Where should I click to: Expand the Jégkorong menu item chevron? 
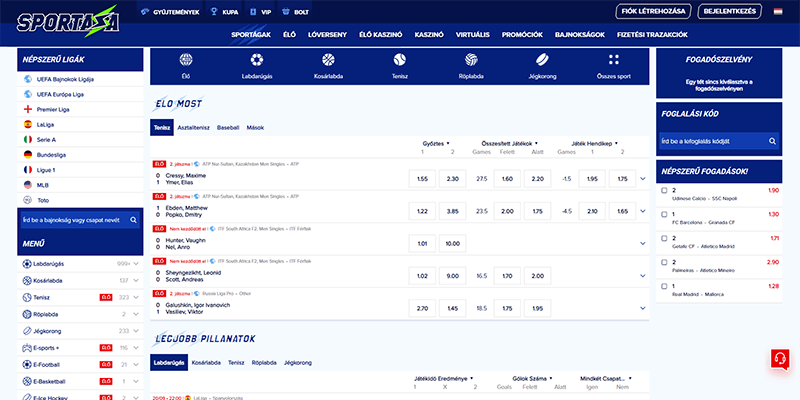[x=136, y=331]
